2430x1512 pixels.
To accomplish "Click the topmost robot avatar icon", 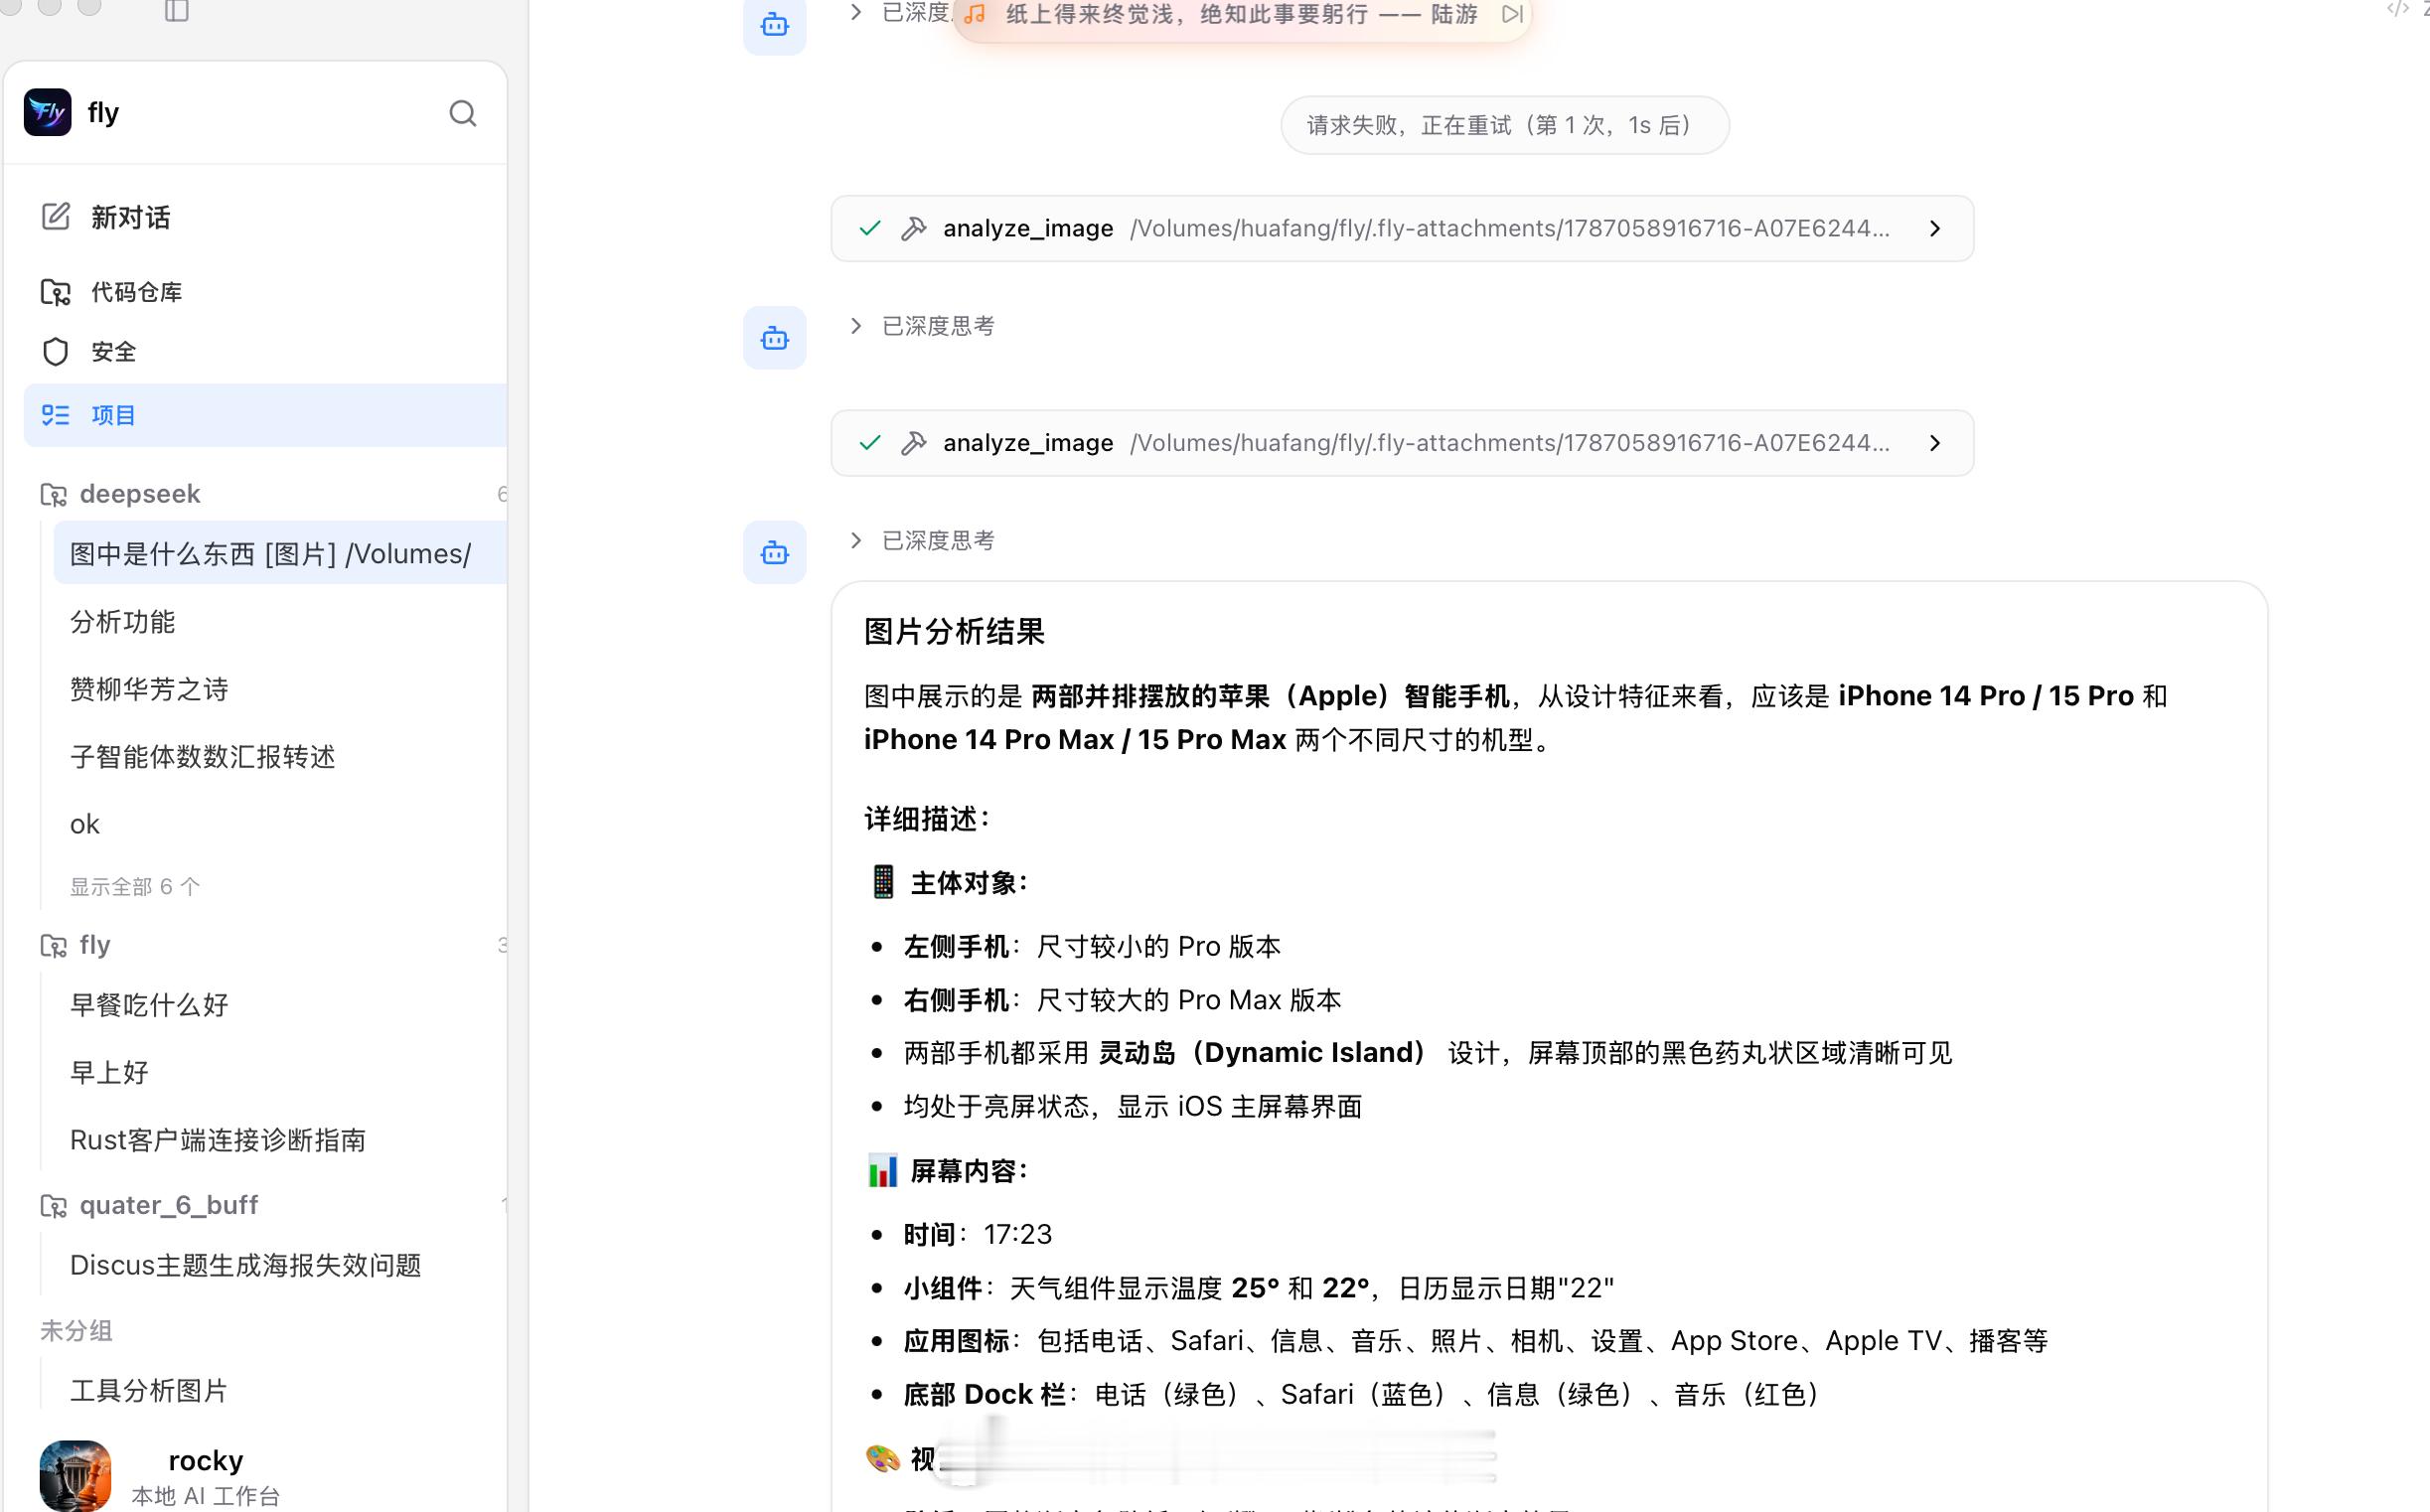I will (x=774, y=25).
